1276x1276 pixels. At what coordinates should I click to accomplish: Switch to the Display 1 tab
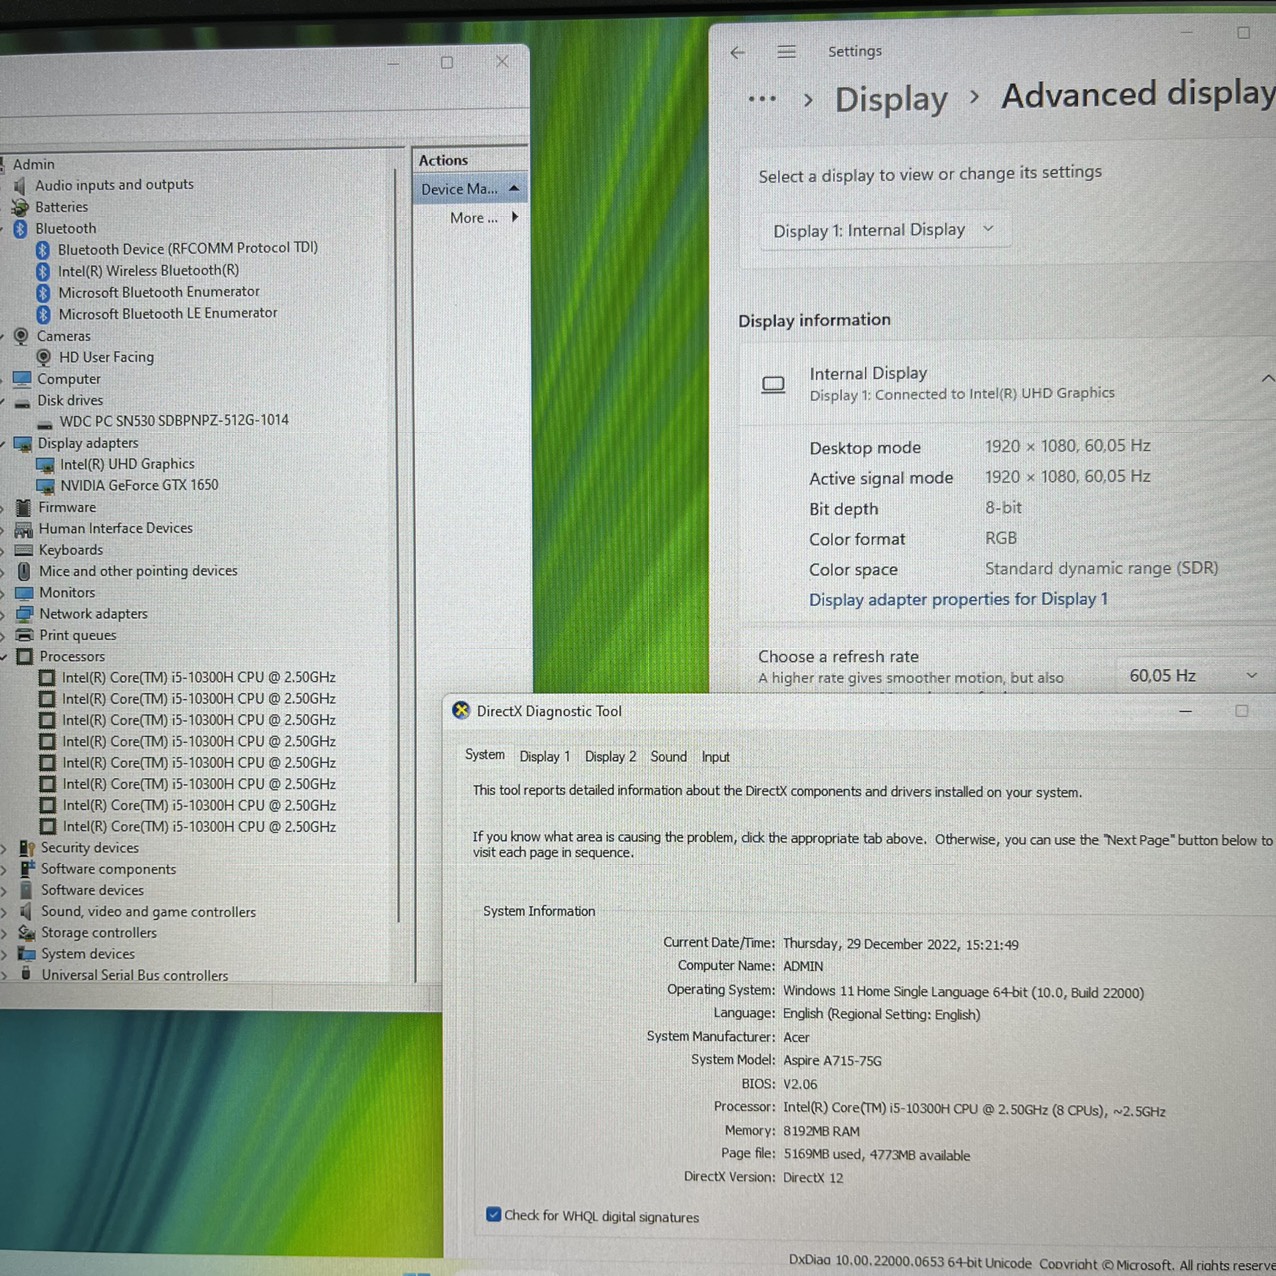pos(545,757)
